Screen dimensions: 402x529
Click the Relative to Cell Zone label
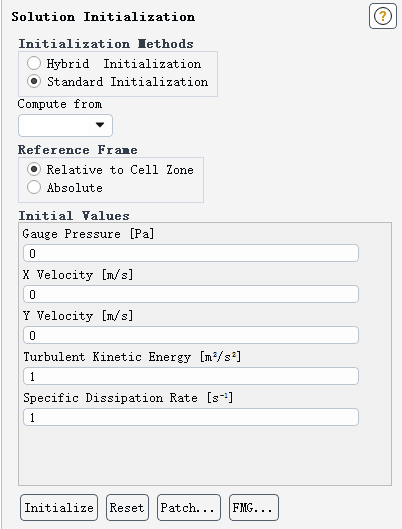(120, 170)
